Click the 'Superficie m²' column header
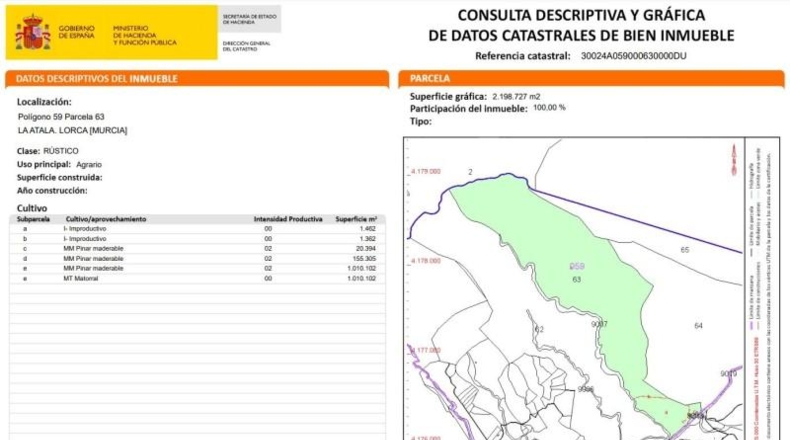790x440 pixels. pos(356,219)
